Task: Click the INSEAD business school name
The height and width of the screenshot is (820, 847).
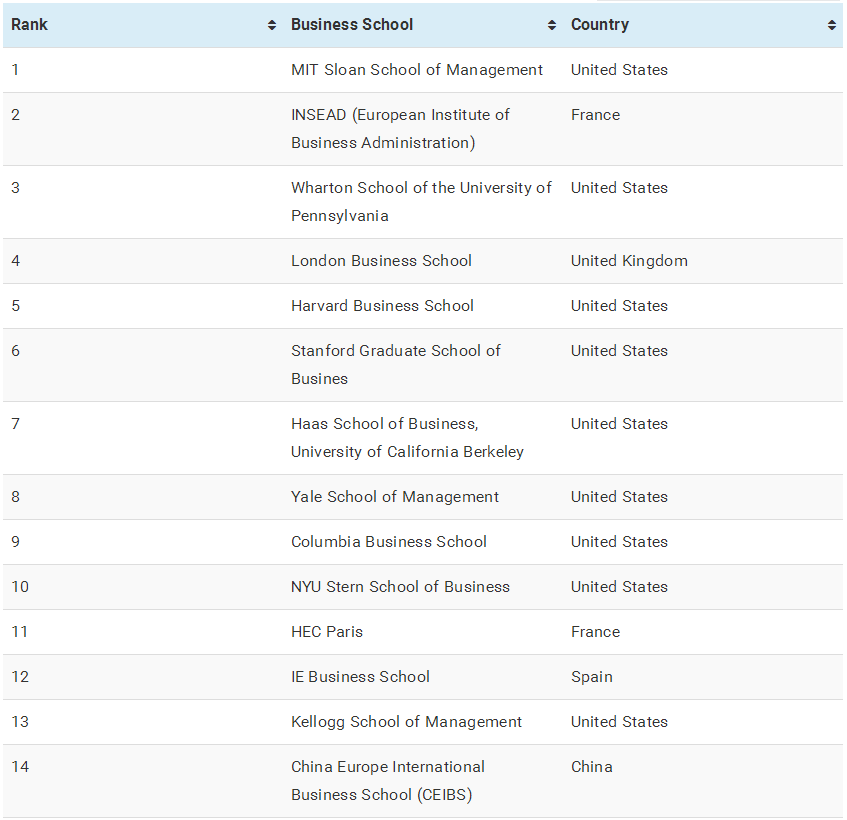Action: (x=400, y=129)
